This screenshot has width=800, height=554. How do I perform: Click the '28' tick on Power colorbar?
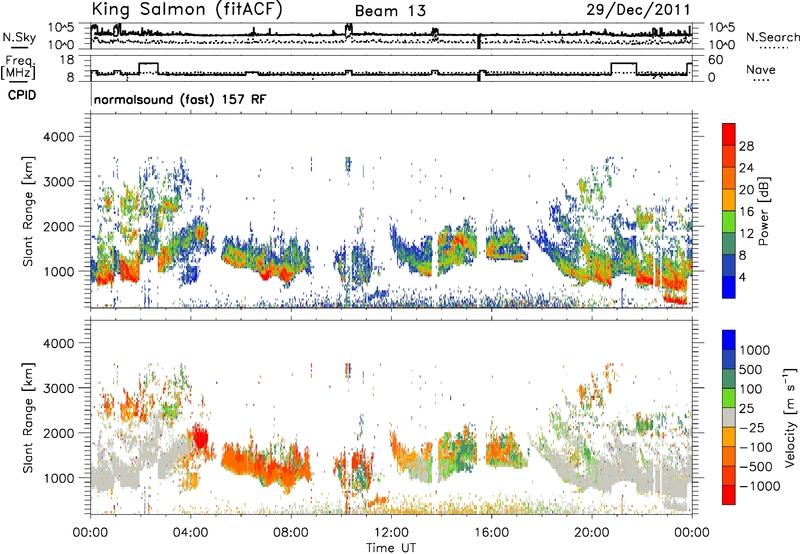point(746,146)
